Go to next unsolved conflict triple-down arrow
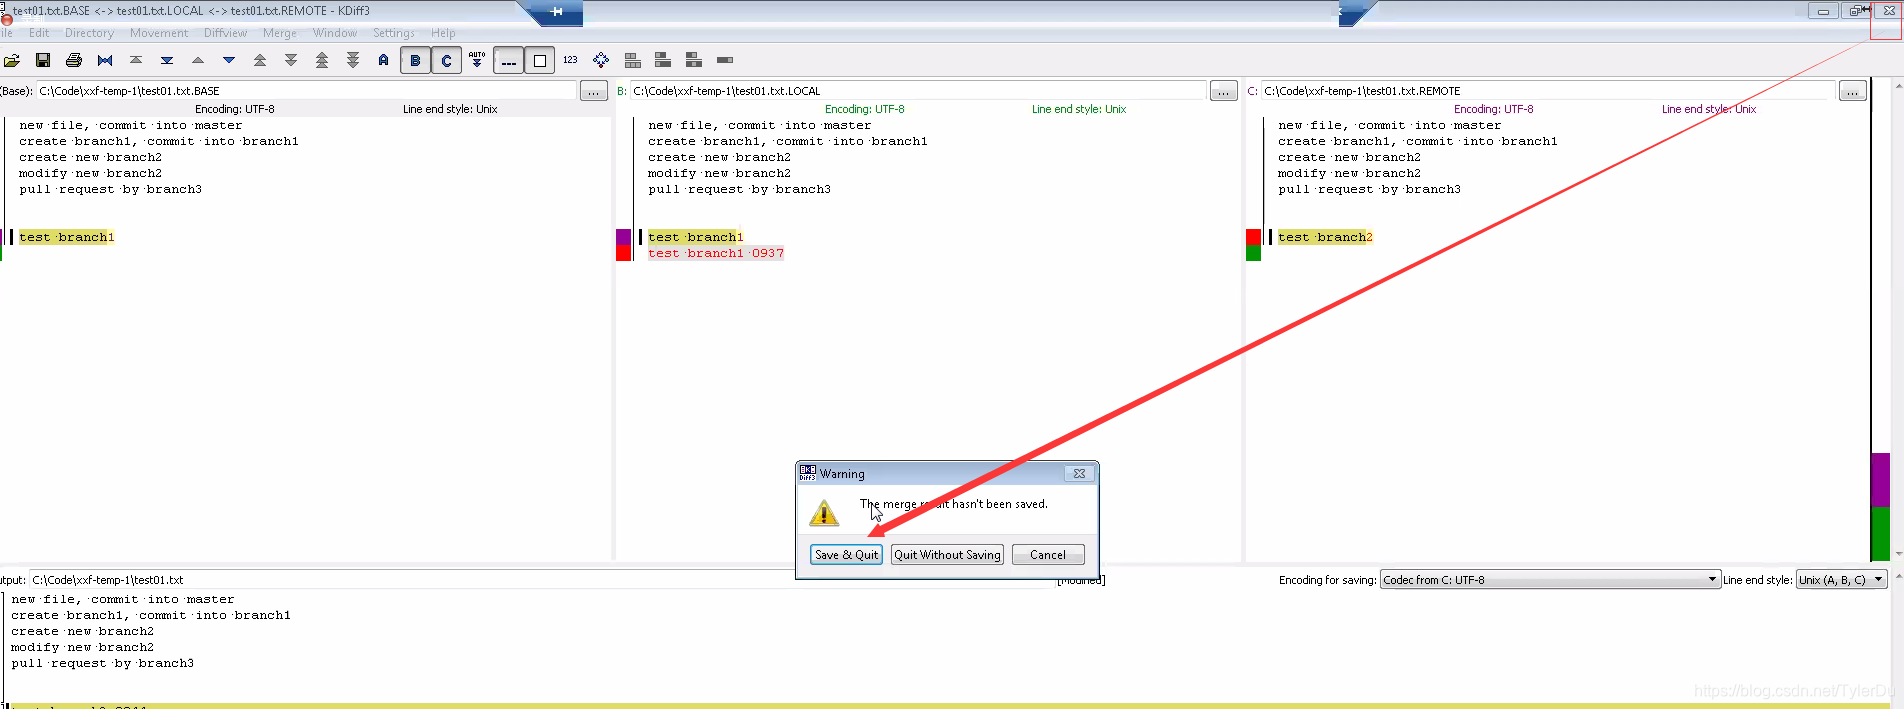 [x=353, y=60]
